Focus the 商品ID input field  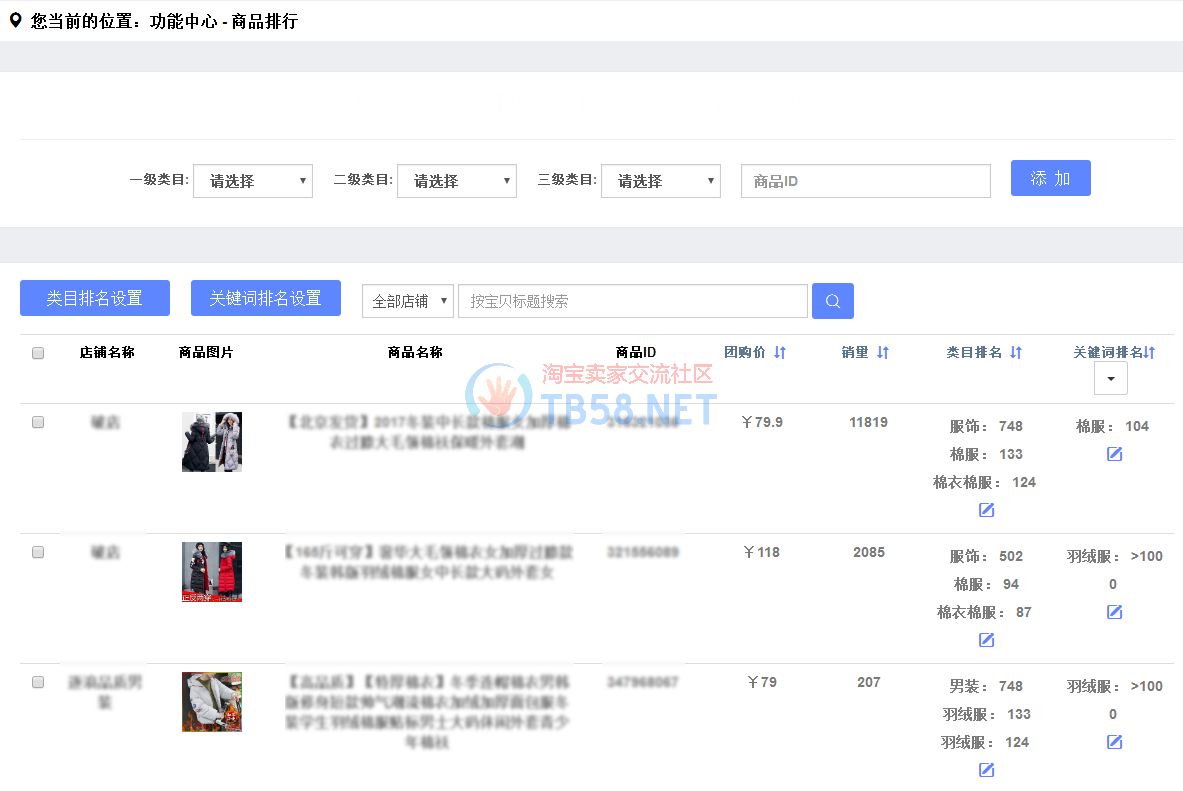865,181
